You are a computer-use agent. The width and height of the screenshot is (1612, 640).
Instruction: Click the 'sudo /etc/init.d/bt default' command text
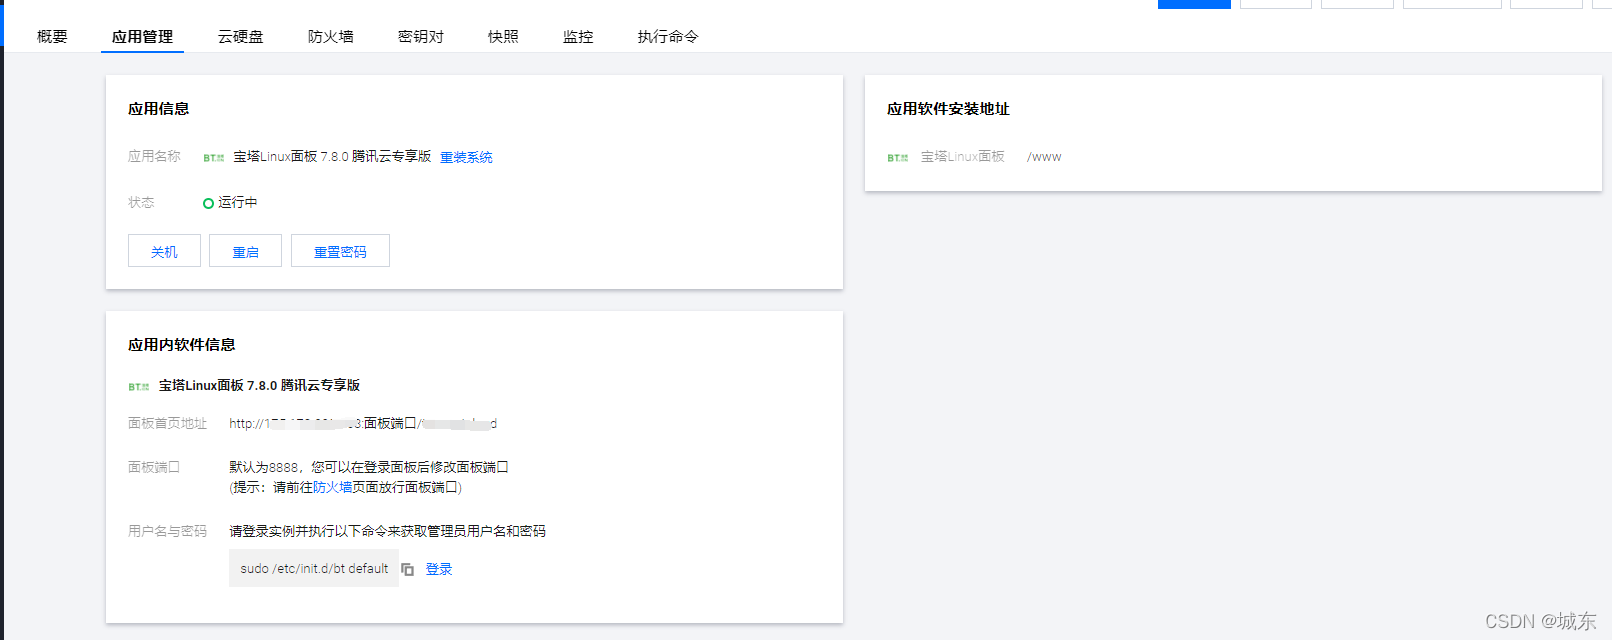(x=314, y=568)
